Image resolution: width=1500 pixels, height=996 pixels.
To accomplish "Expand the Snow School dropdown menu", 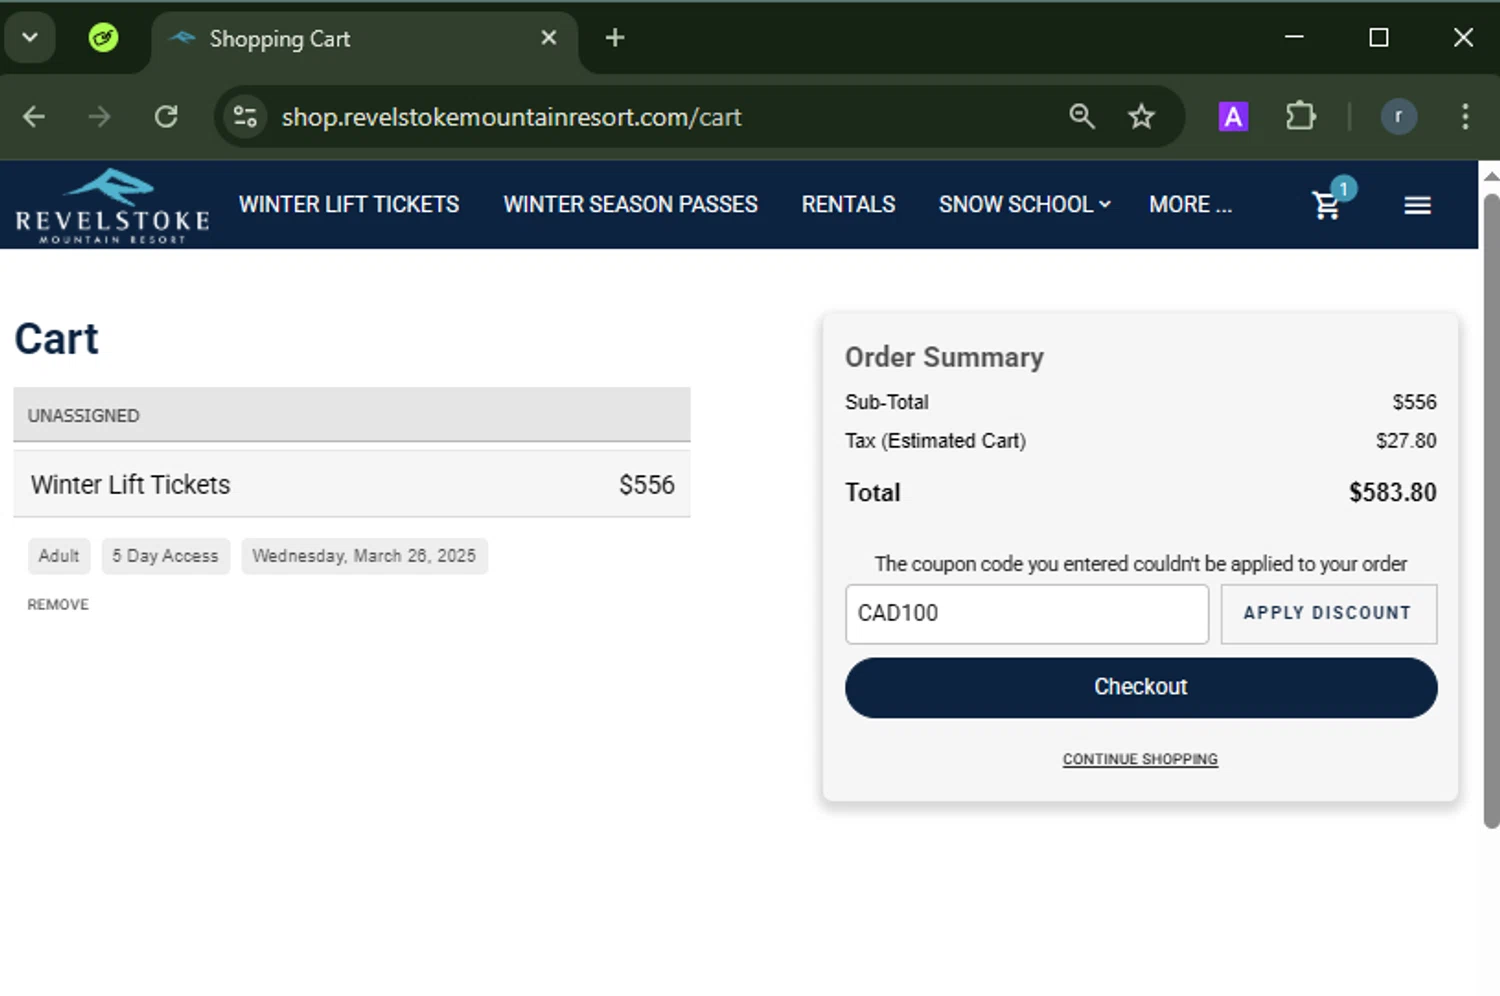I will click(1025, 204).
